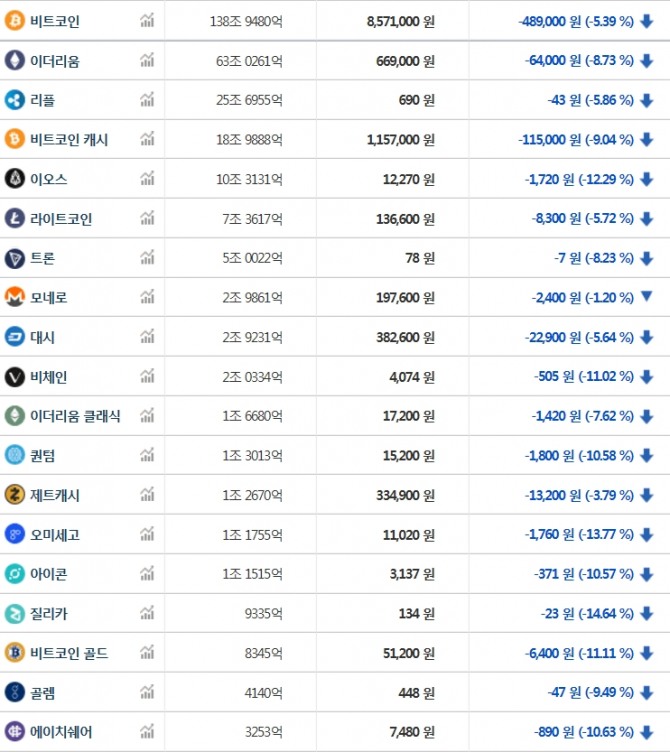Viewport: 670px width, 752px height.
Task: Open the chart icon beside 대시
Action: click(147, 337)
